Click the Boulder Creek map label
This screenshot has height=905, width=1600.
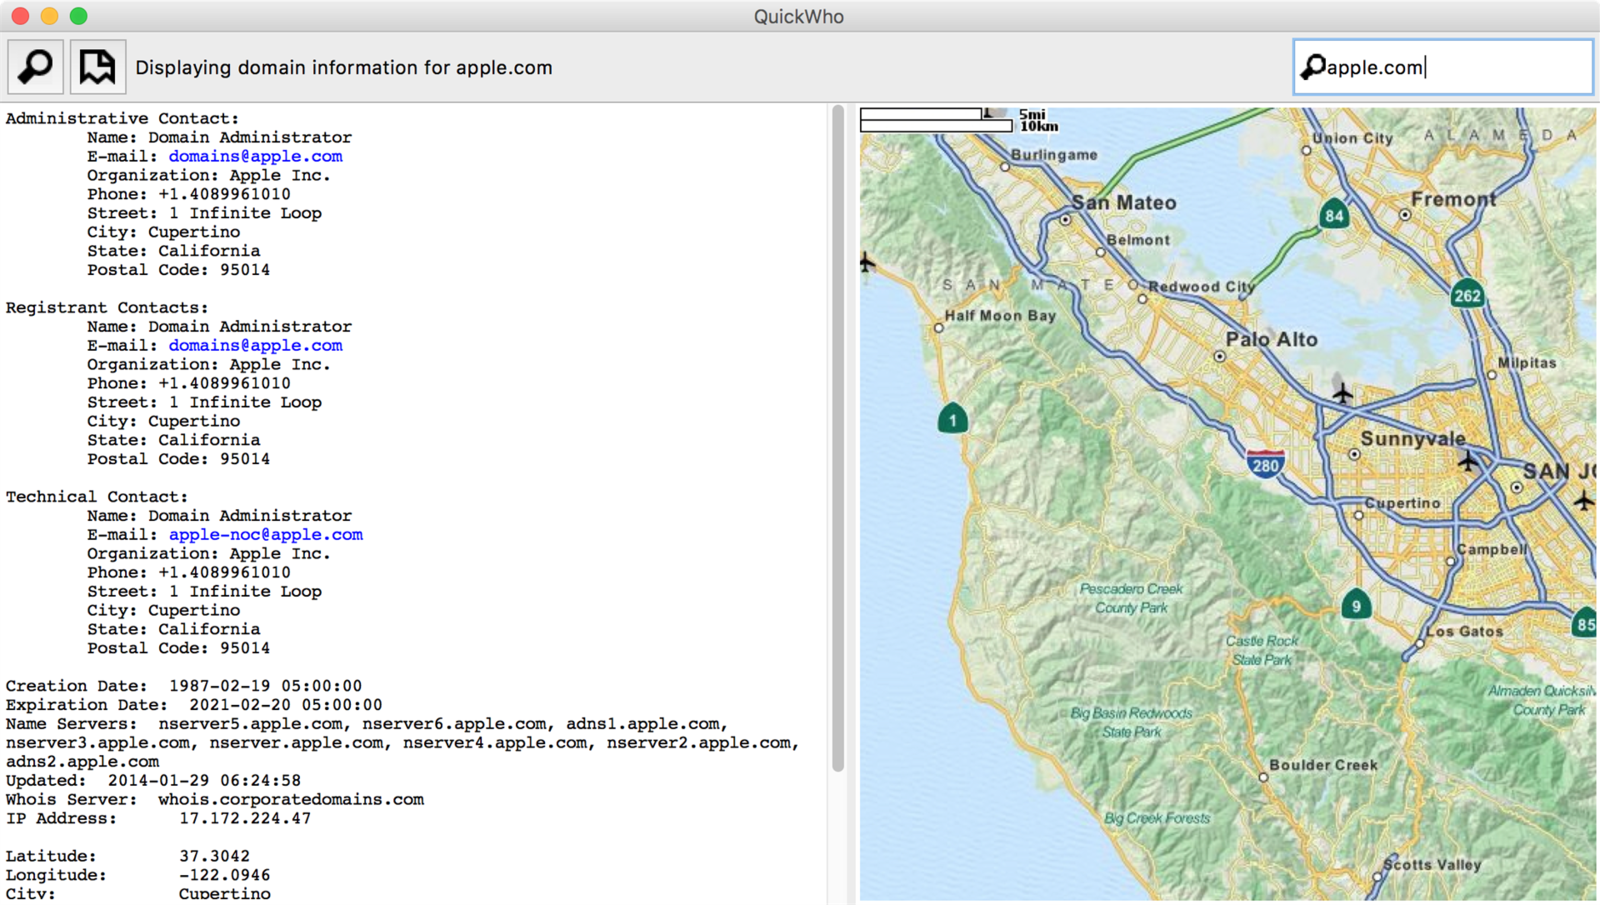1323,765
